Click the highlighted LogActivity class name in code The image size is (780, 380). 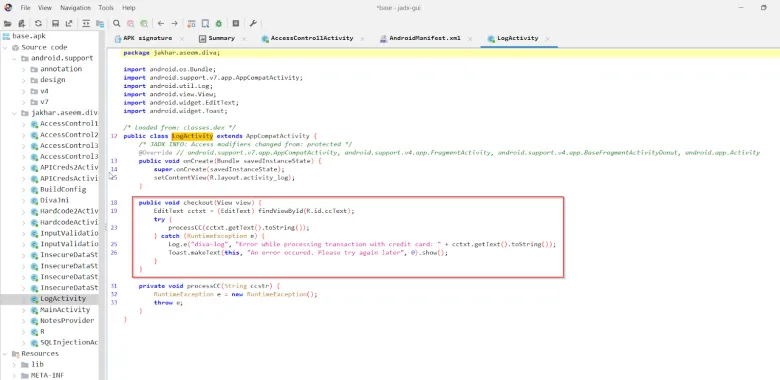192,136
